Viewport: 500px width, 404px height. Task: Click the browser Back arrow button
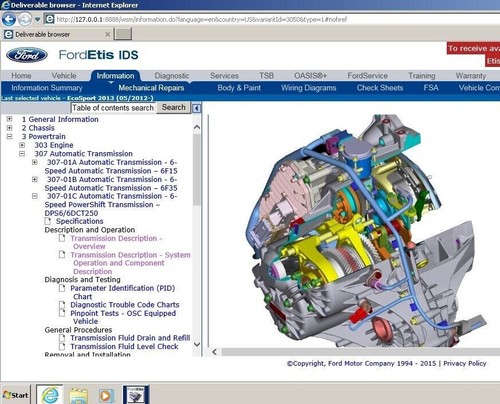click(x=9, y=19)
